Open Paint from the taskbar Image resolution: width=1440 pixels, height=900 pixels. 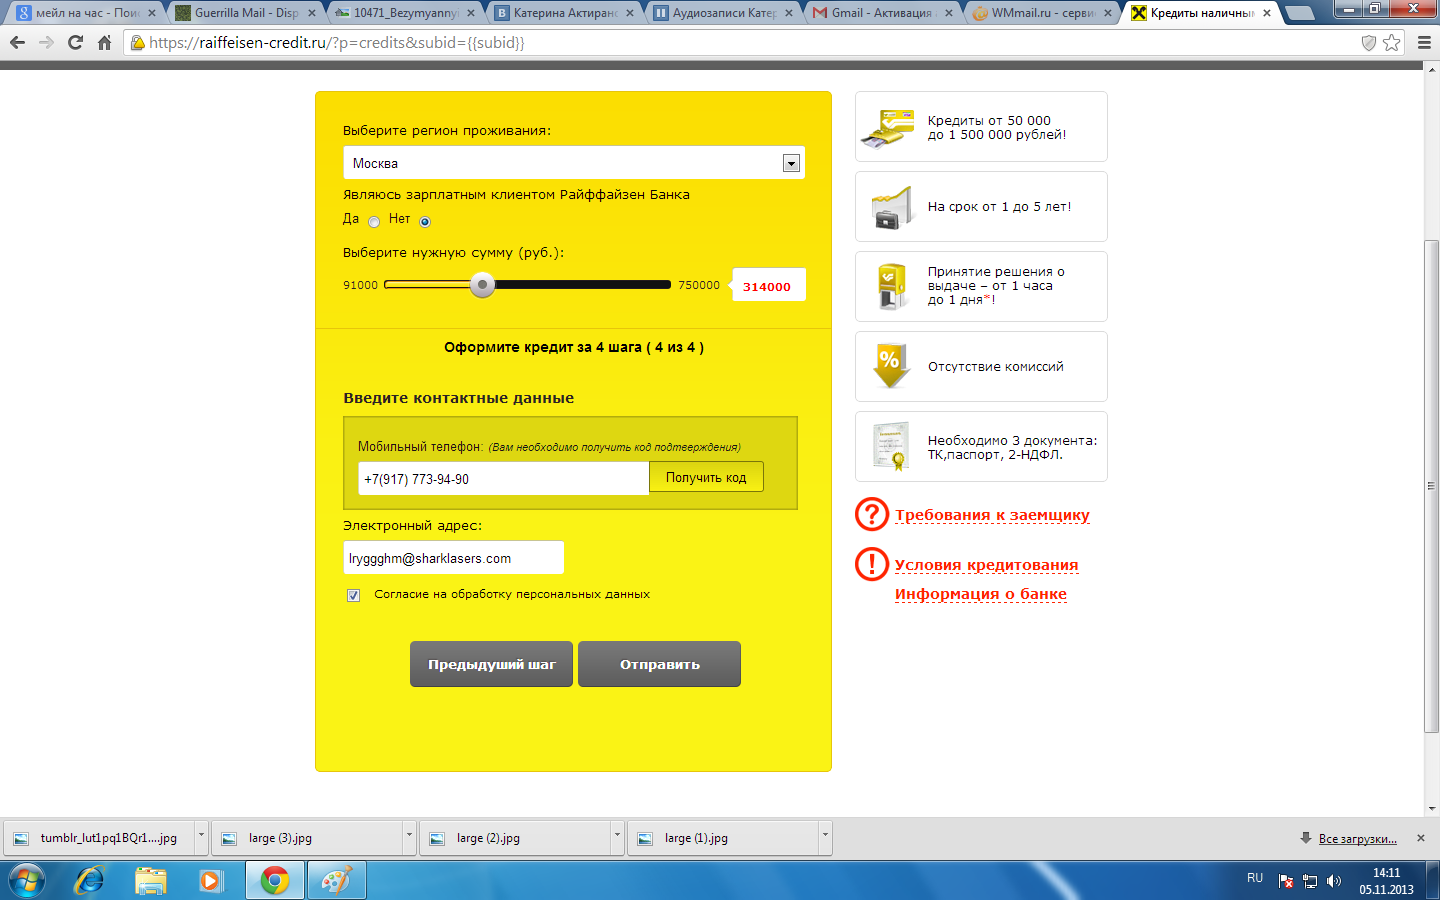[x=337, y=881]
